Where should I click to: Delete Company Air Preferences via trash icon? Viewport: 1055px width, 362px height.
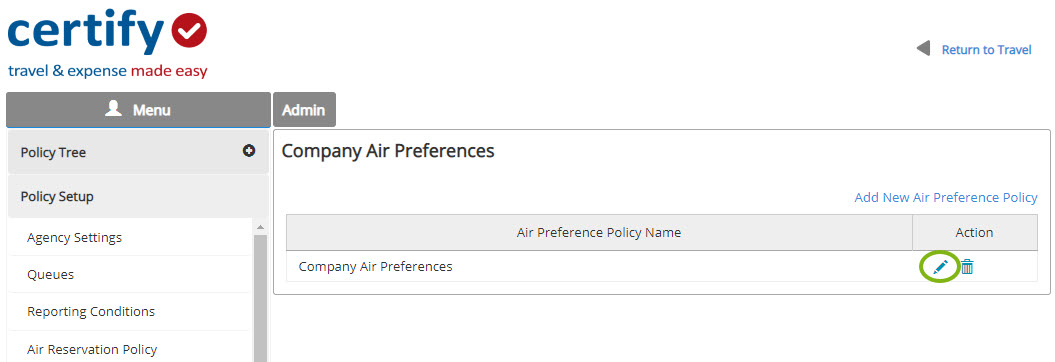(x=967, y=267)
